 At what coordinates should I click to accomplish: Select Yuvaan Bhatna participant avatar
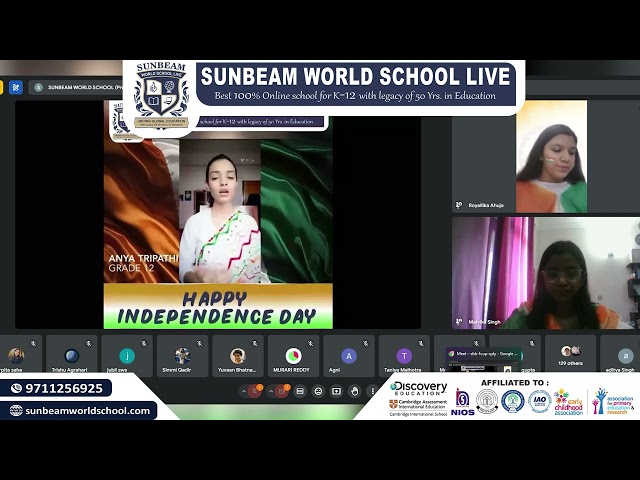point(238,356)
